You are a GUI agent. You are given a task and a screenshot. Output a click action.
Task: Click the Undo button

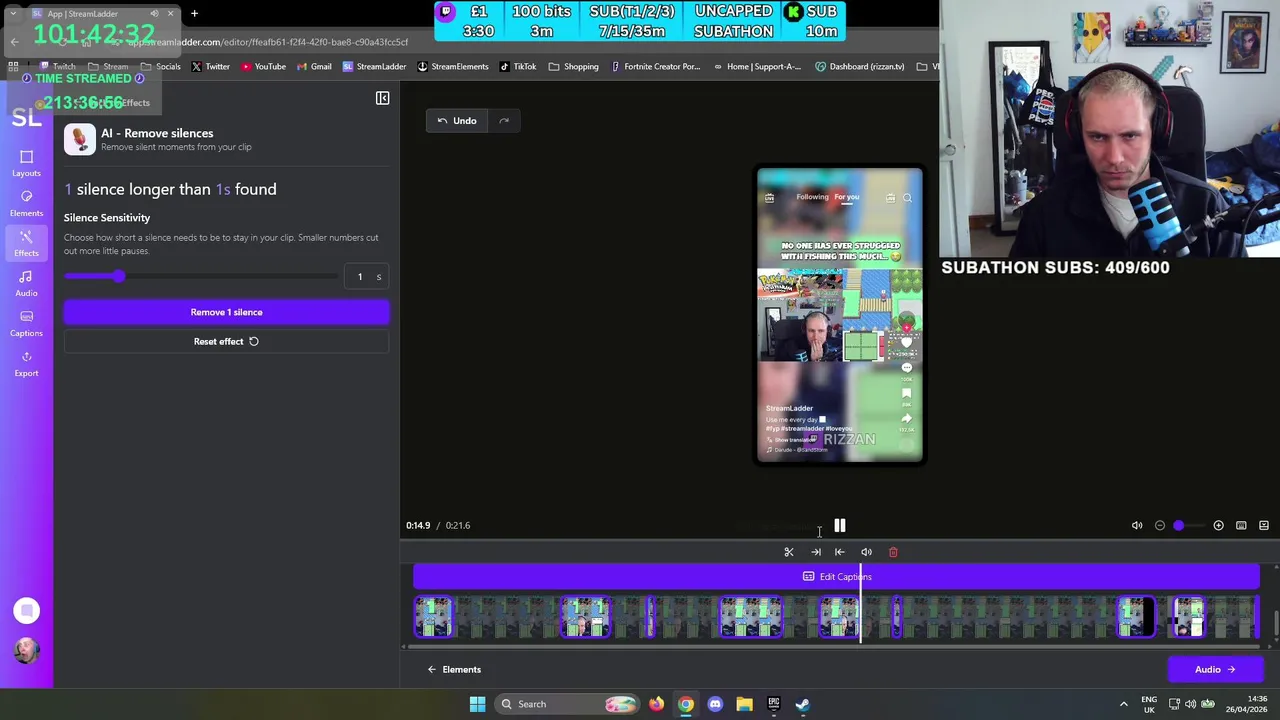point(457,121)
